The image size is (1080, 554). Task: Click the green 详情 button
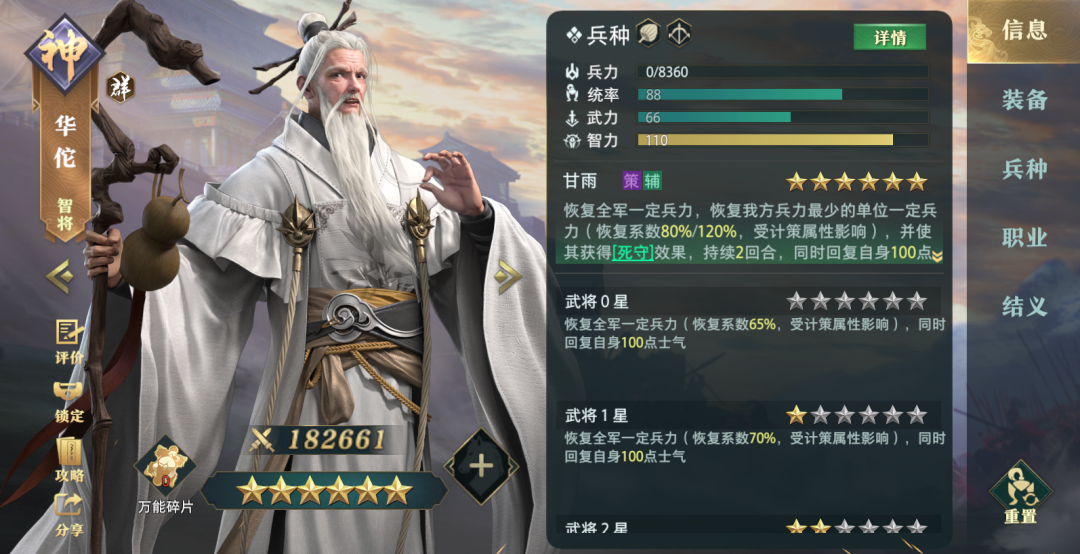(x=890, y=37)
